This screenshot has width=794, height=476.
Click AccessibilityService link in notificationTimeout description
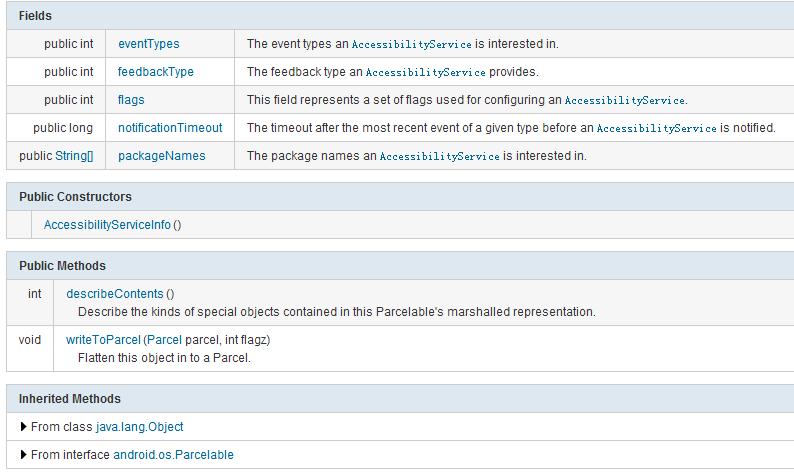click(x=656, y=128)
